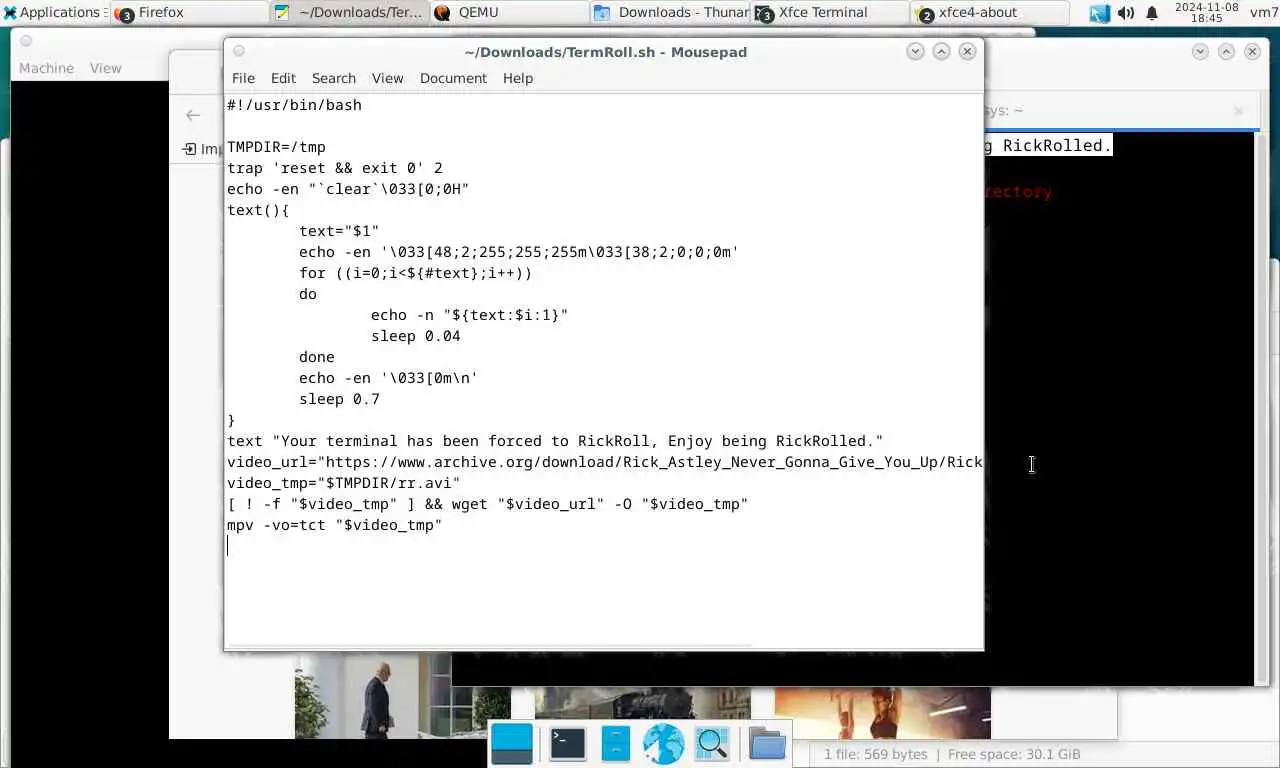The image size is (1280, 768).
Task: Launch web browser globe icon in dock
Action: pos(663,744)
